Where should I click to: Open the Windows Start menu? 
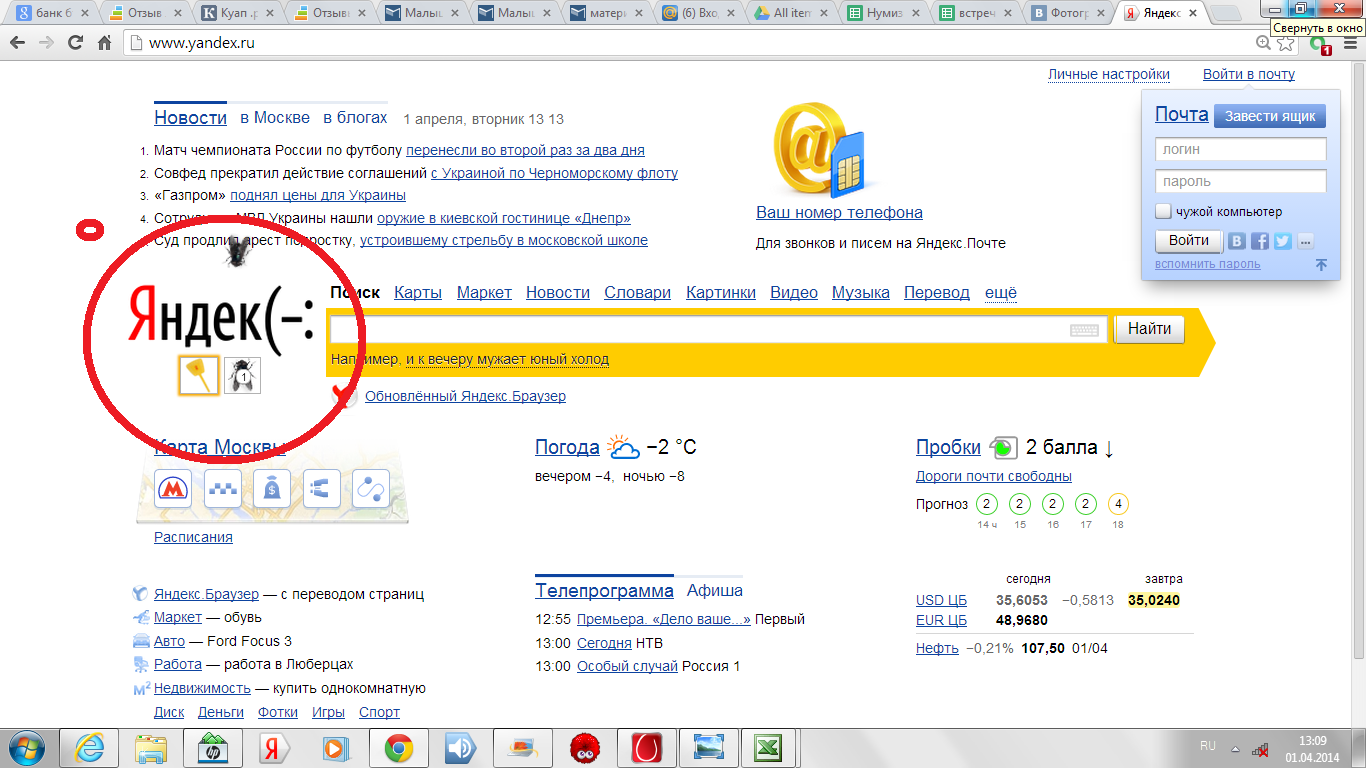(x=27, y=747)
